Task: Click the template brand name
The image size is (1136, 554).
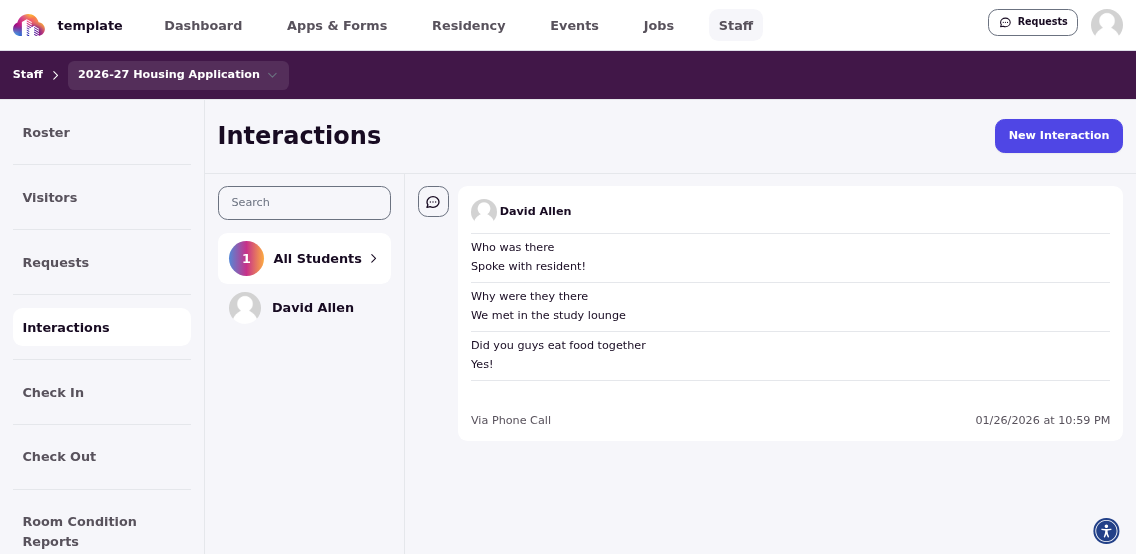Action: (90, 26)
